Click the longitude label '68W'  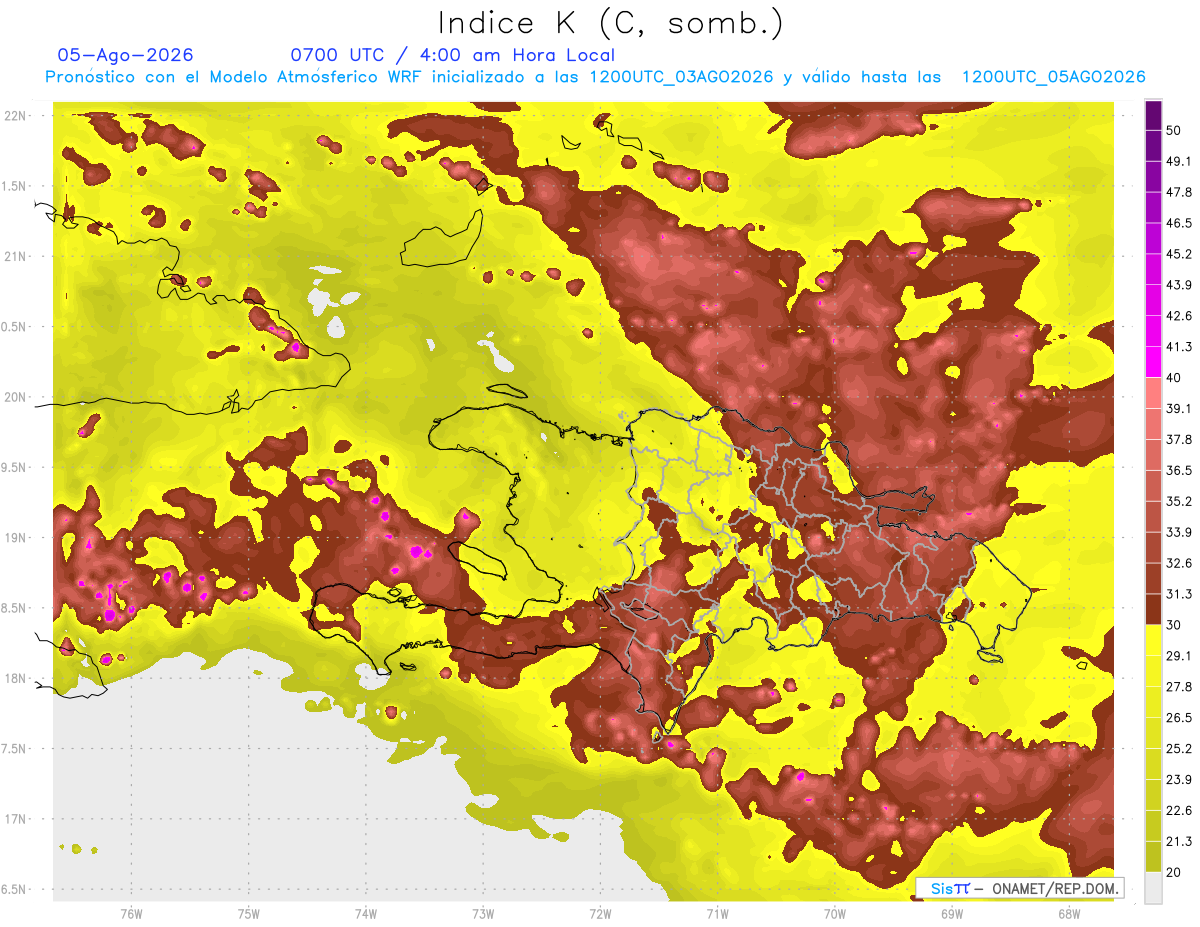1069,914
